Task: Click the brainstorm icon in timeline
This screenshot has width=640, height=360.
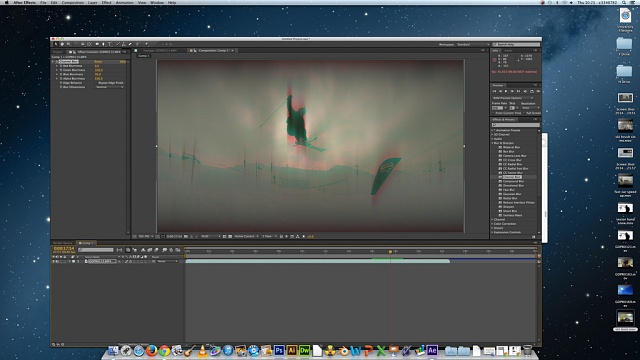Action: (164, 250)
